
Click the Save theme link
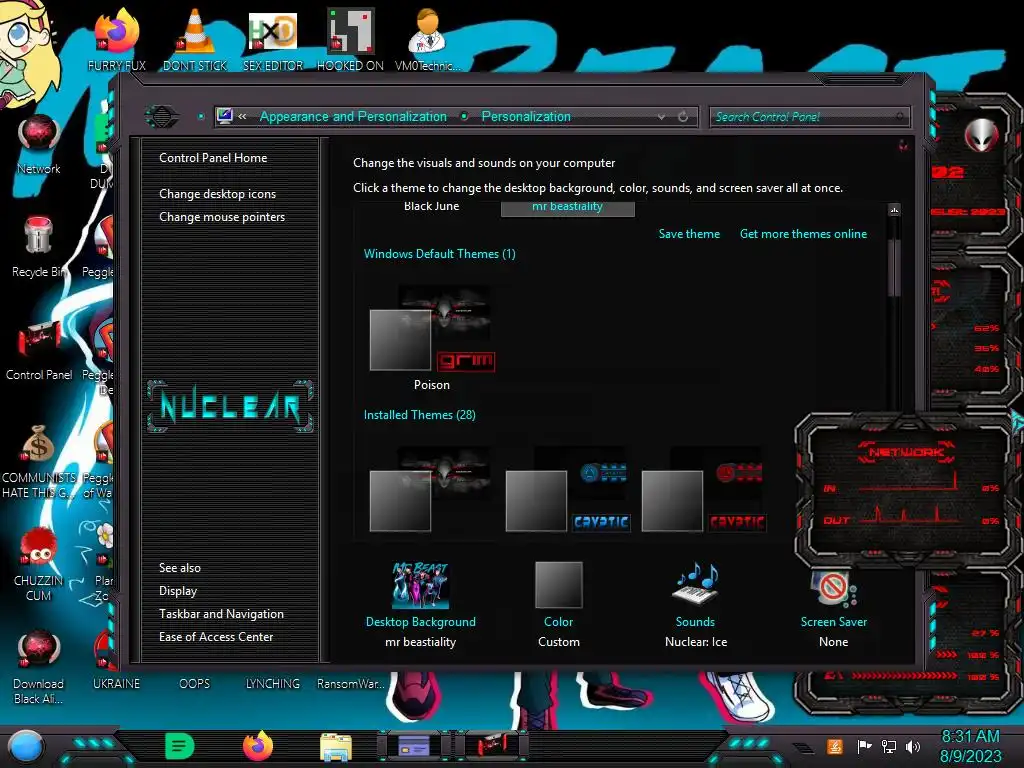coord(689,234)
